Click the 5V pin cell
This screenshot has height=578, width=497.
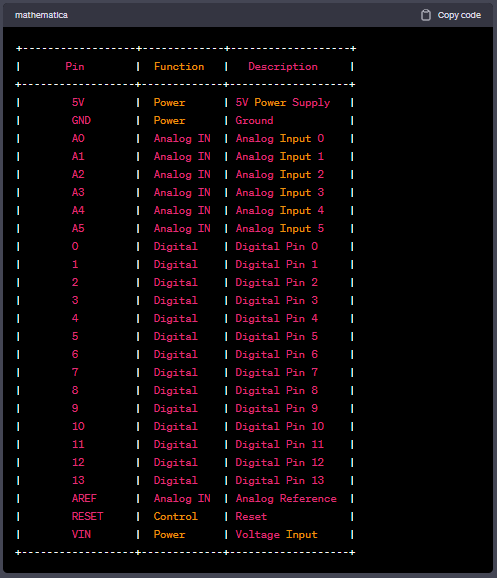(x=78, y=102)
